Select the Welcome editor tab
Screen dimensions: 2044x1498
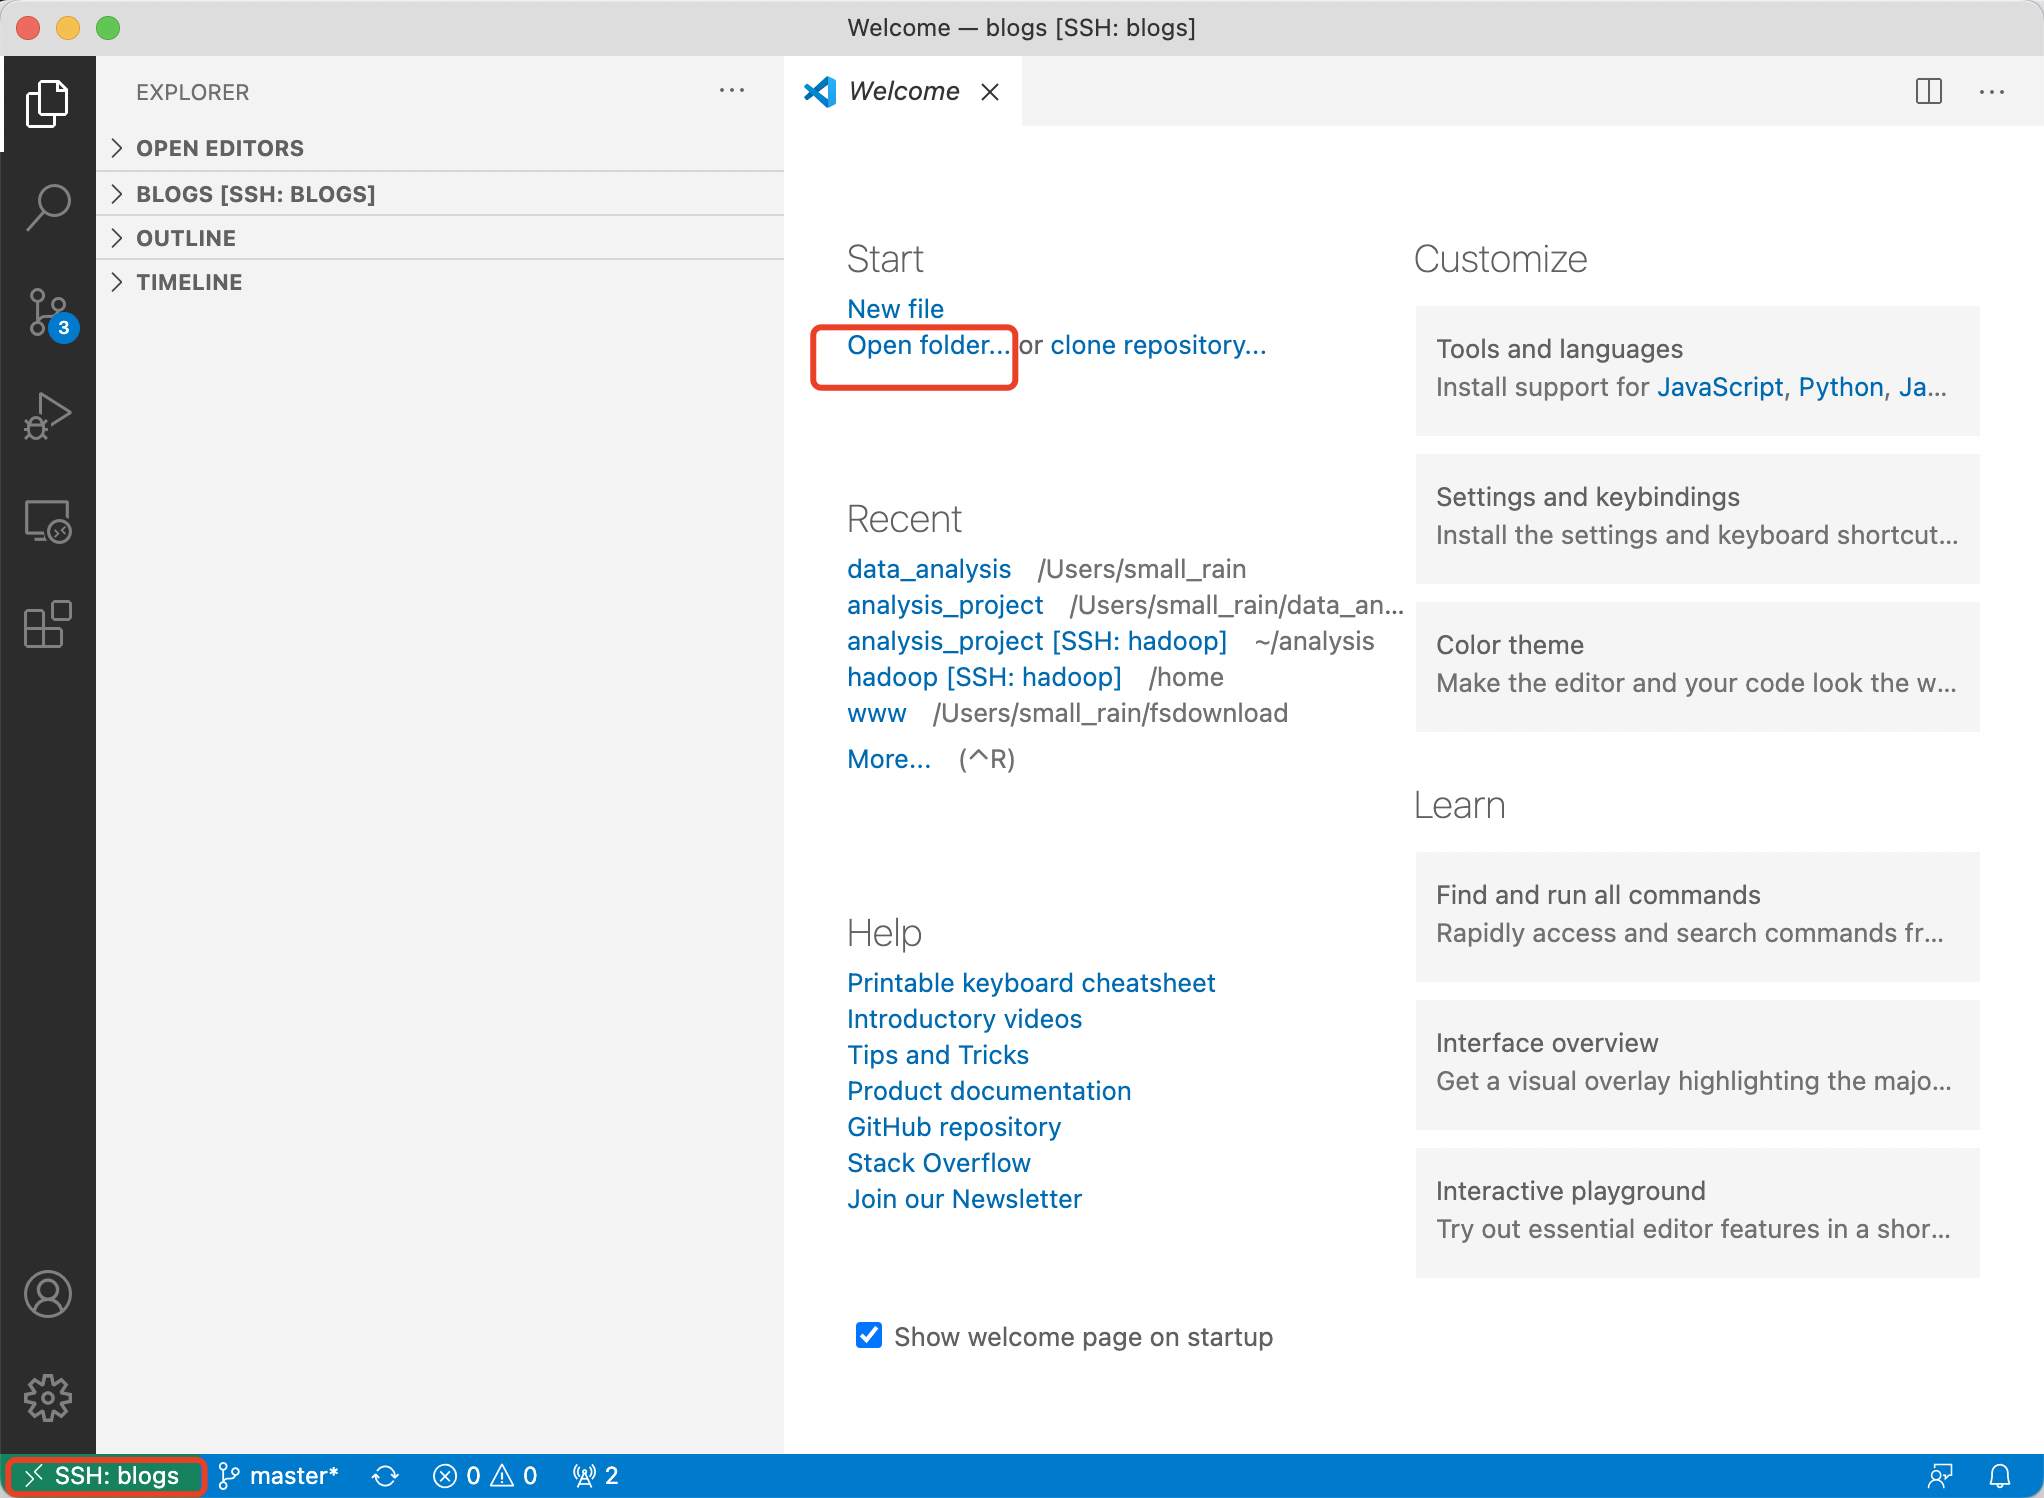coord(902,91)
